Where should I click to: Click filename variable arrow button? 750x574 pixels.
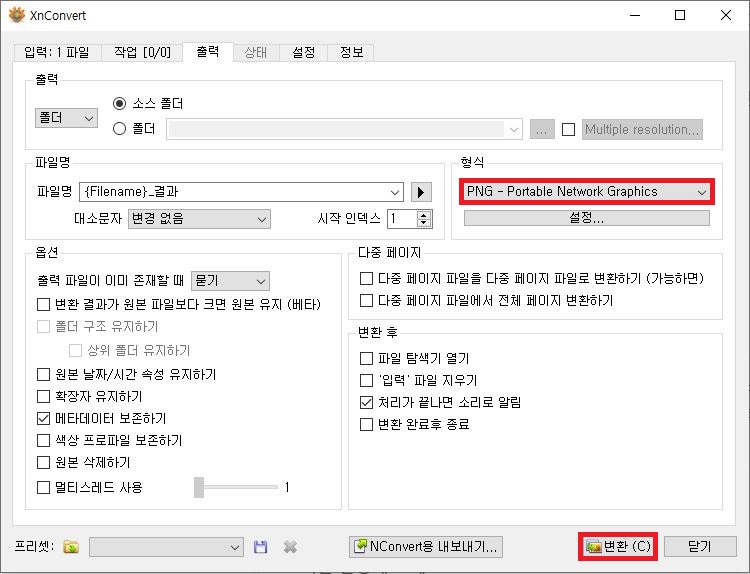(x=421, y=192)
